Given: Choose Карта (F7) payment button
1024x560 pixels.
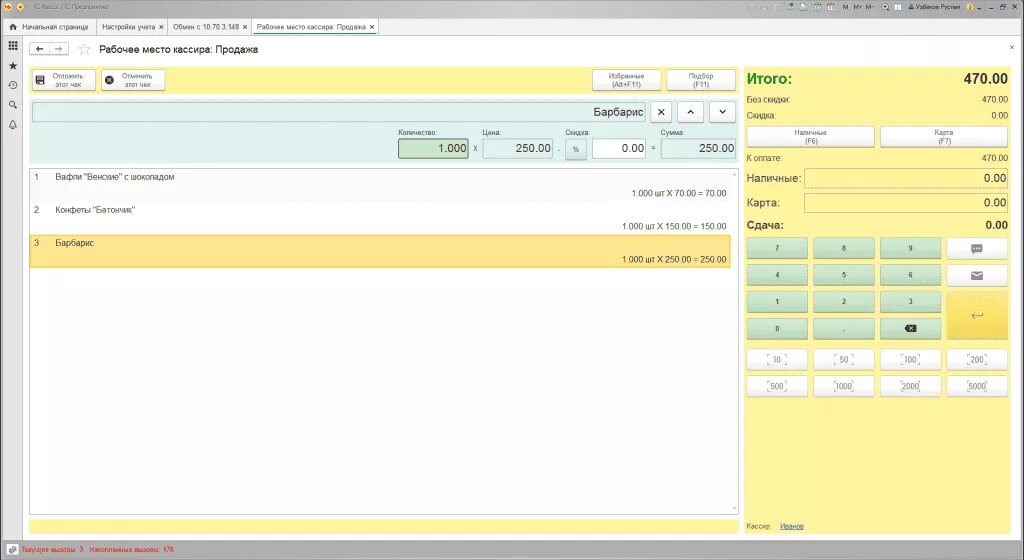Looking at the screenshot, I should pos(944,136).
